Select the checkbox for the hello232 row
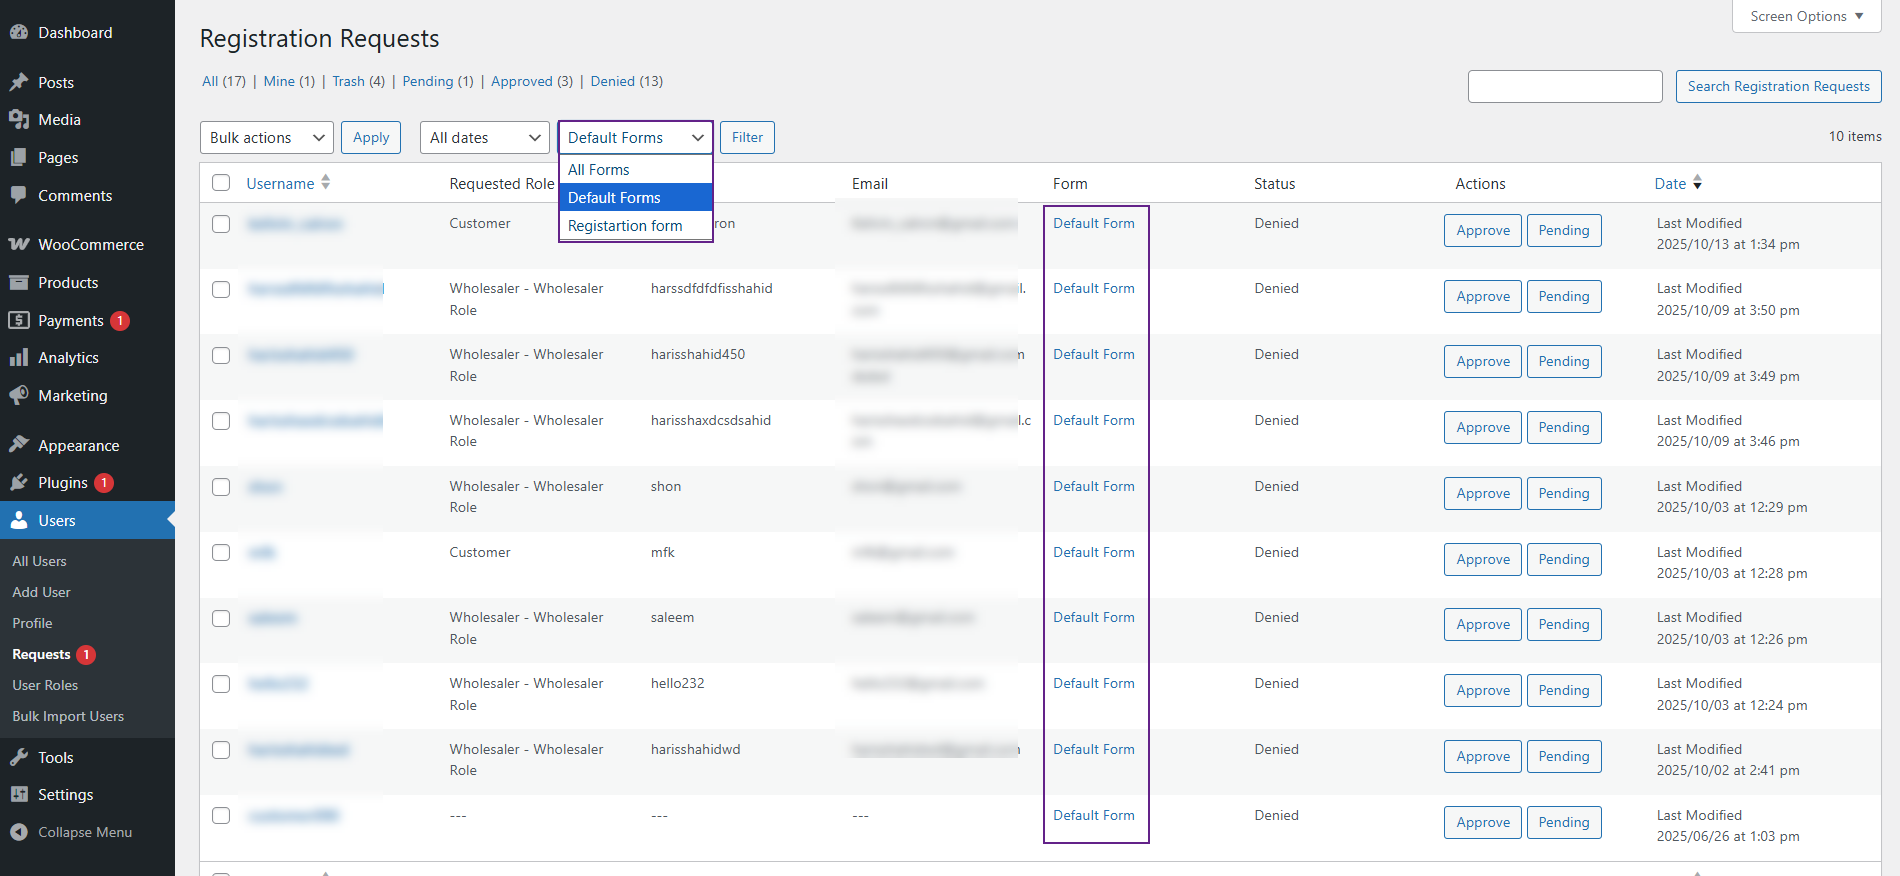This screenshot has height=876, width=1900. [x=221, y=684]
